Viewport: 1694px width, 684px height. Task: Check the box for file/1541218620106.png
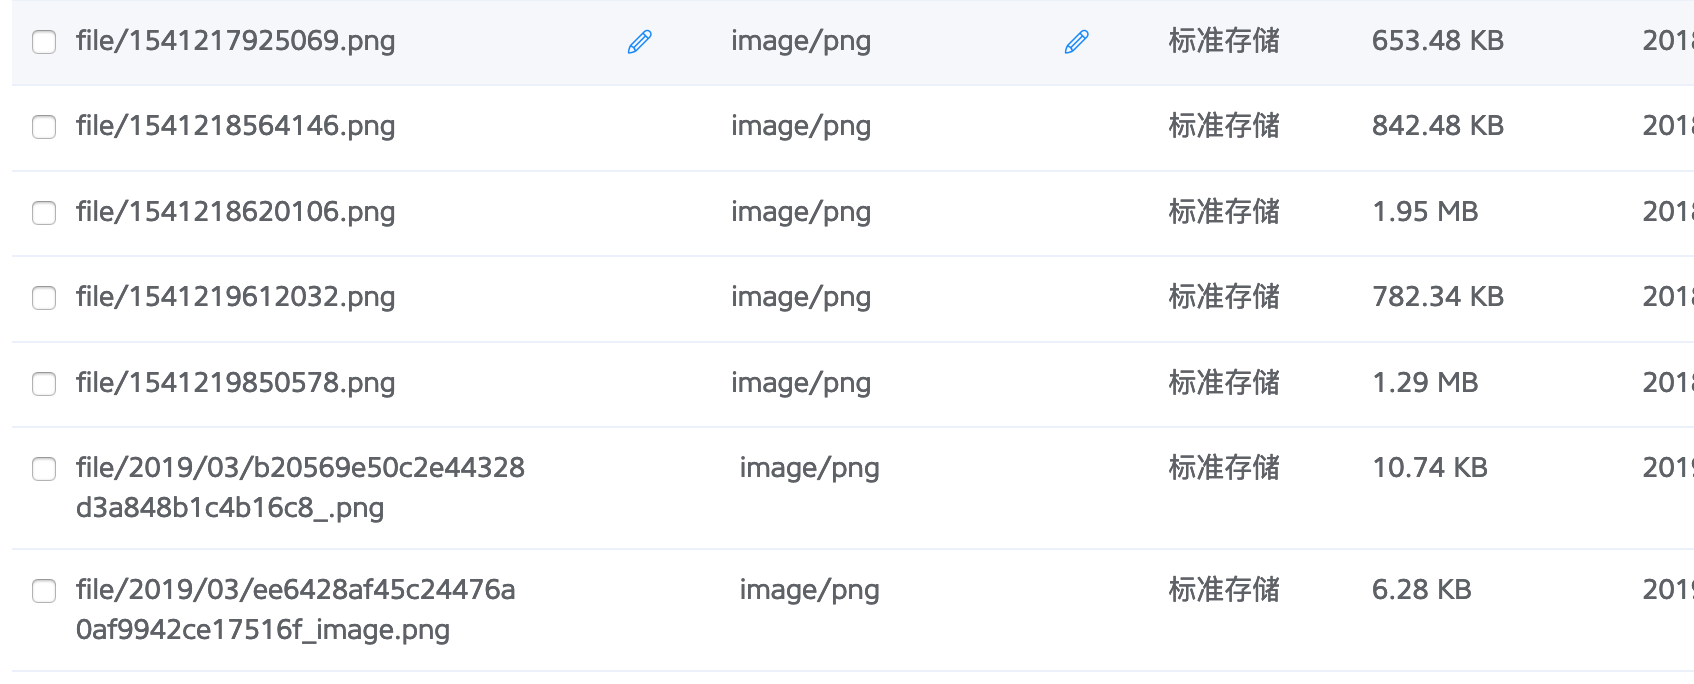44,213
